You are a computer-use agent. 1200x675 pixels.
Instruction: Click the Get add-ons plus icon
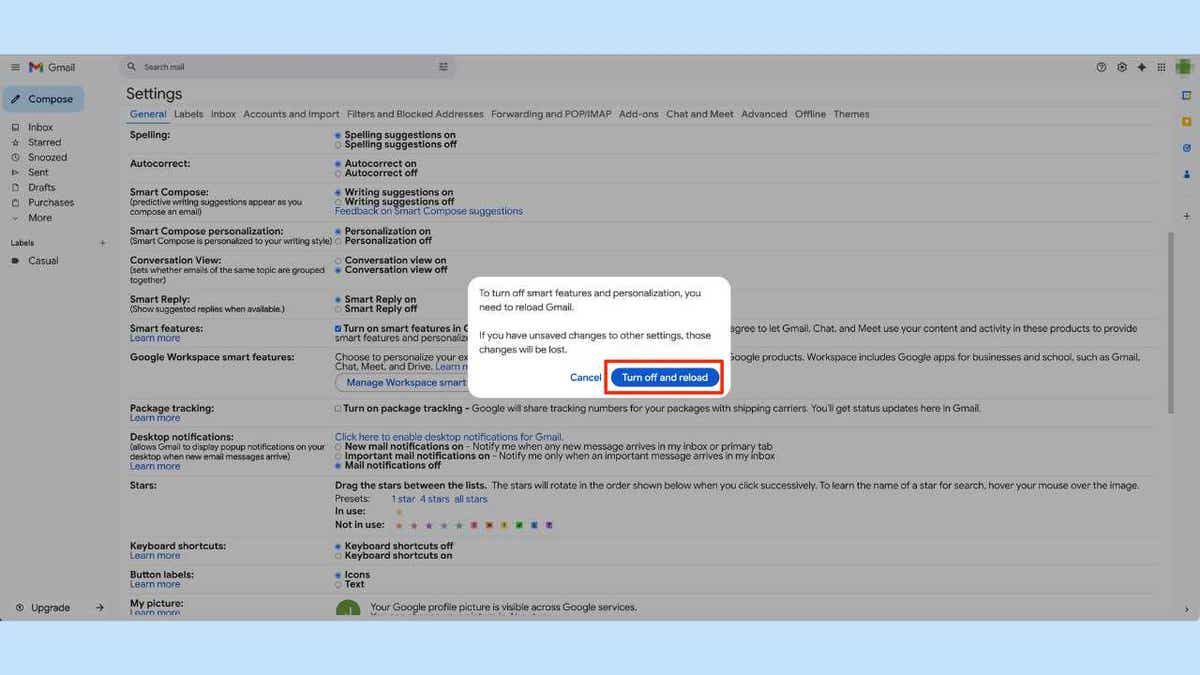click(x=1185, y=216)
